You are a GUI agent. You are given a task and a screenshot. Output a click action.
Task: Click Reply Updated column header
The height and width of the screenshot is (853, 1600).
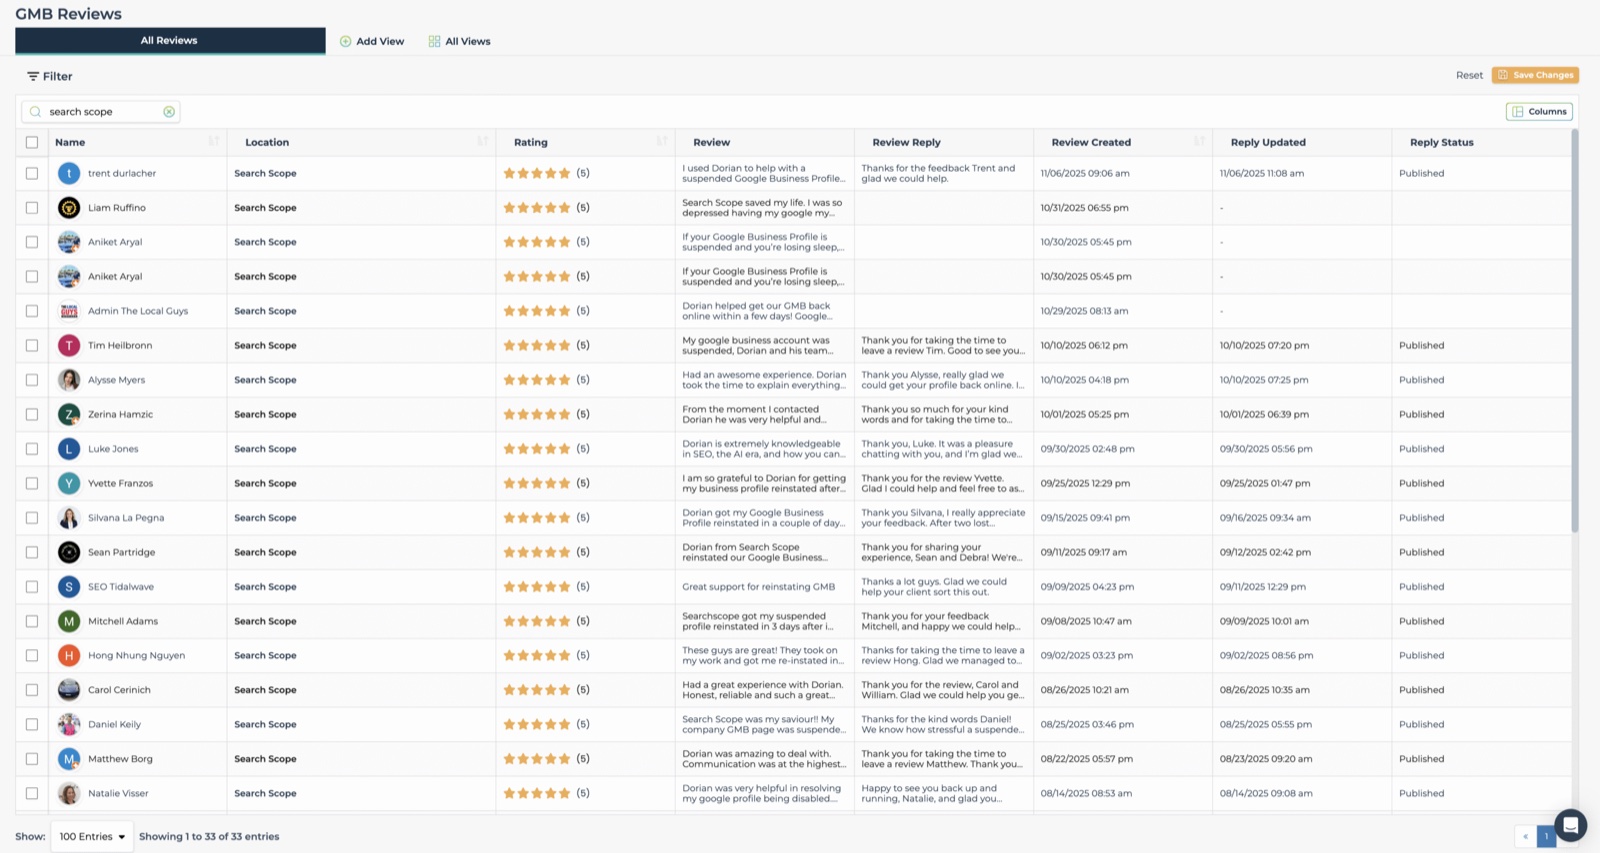(1268, 142)
